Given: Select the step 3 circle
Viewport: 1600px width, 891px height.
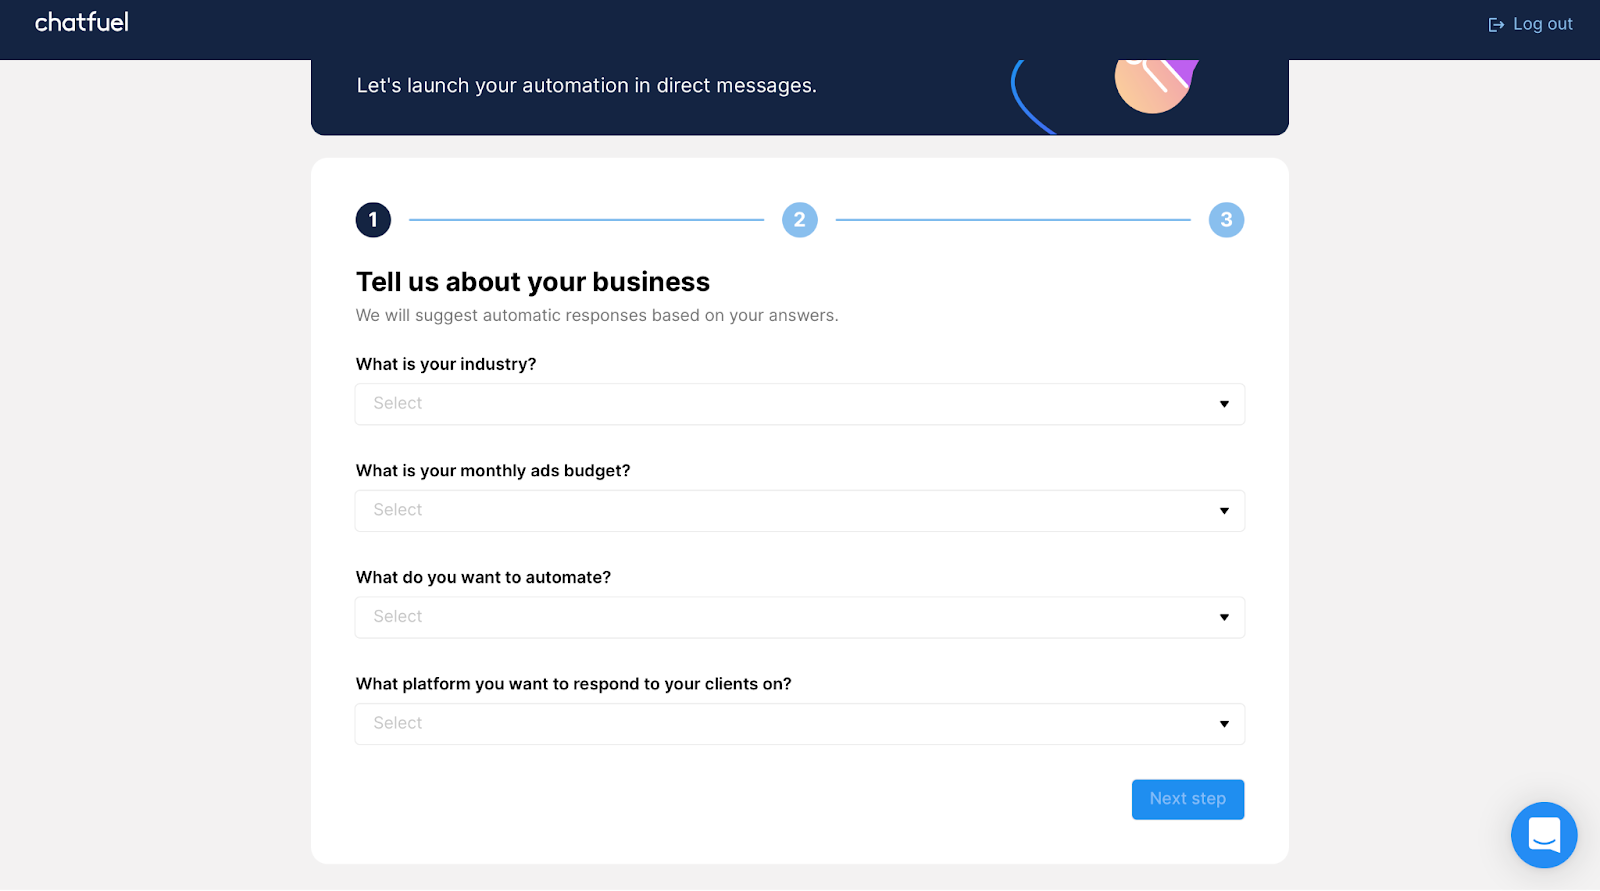Looking at the screenshot, I should point(1226,220).
